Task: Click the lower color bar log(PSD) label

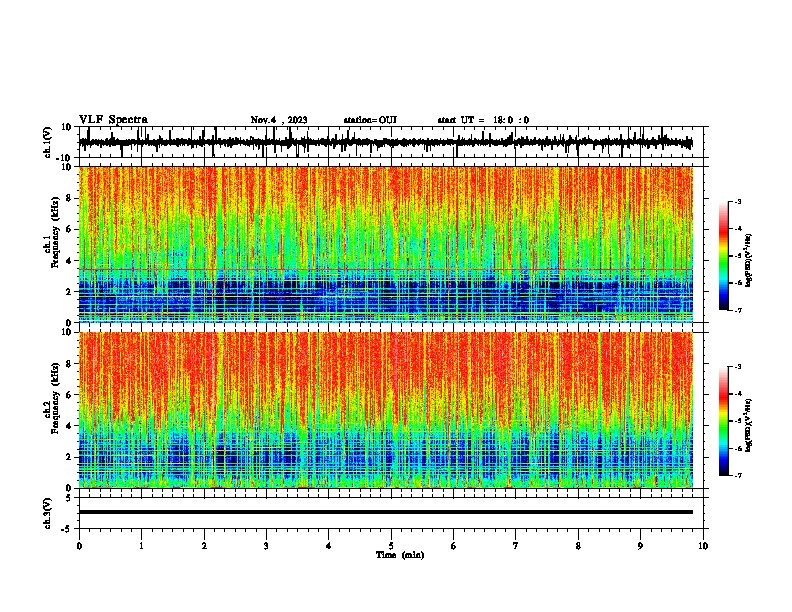Action: [749, 425]
